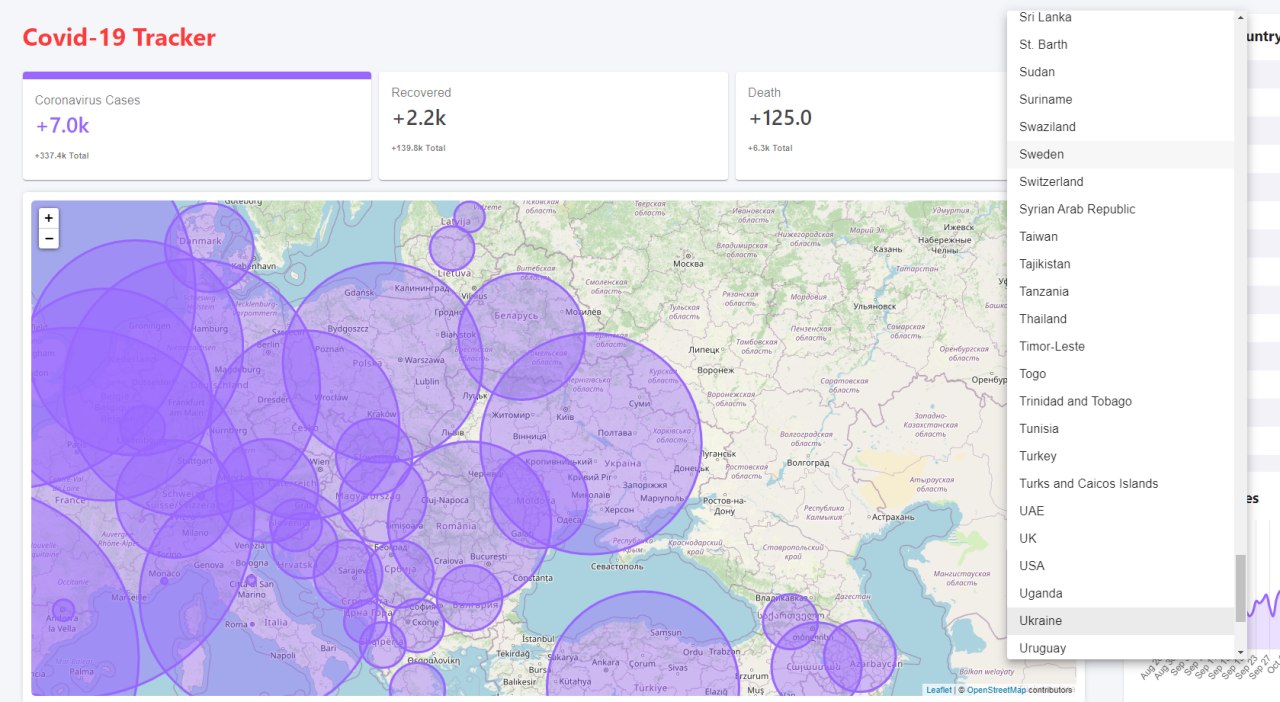
Task: Click the dropdown list scrollbar thumb
Action: tap(1241, 589)
